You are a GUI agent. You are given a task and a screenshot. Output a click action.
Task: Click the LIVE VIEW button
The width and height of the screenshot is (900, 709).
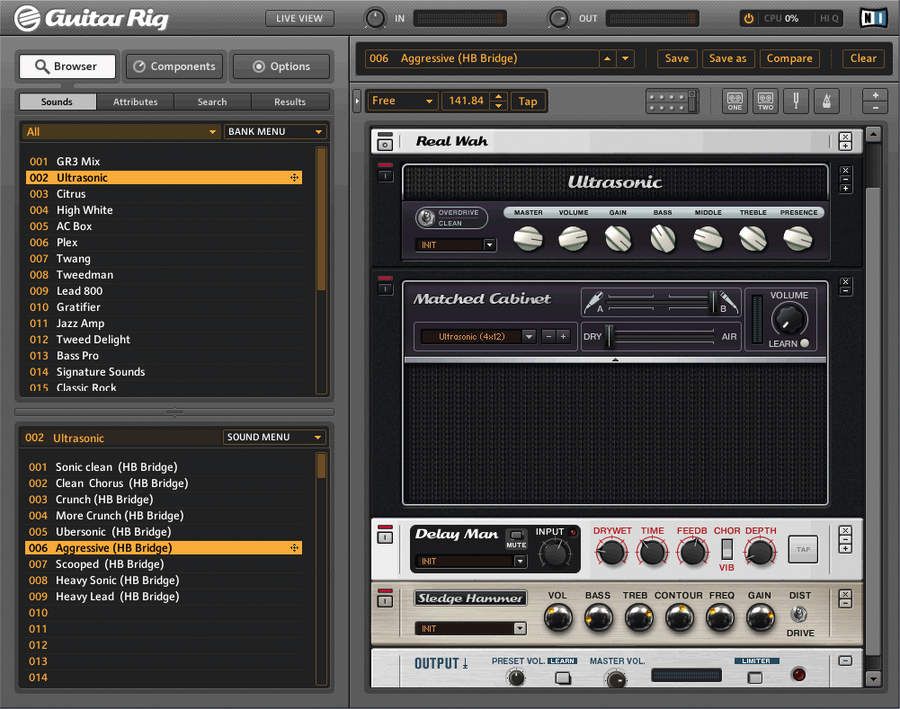(299, 18)
